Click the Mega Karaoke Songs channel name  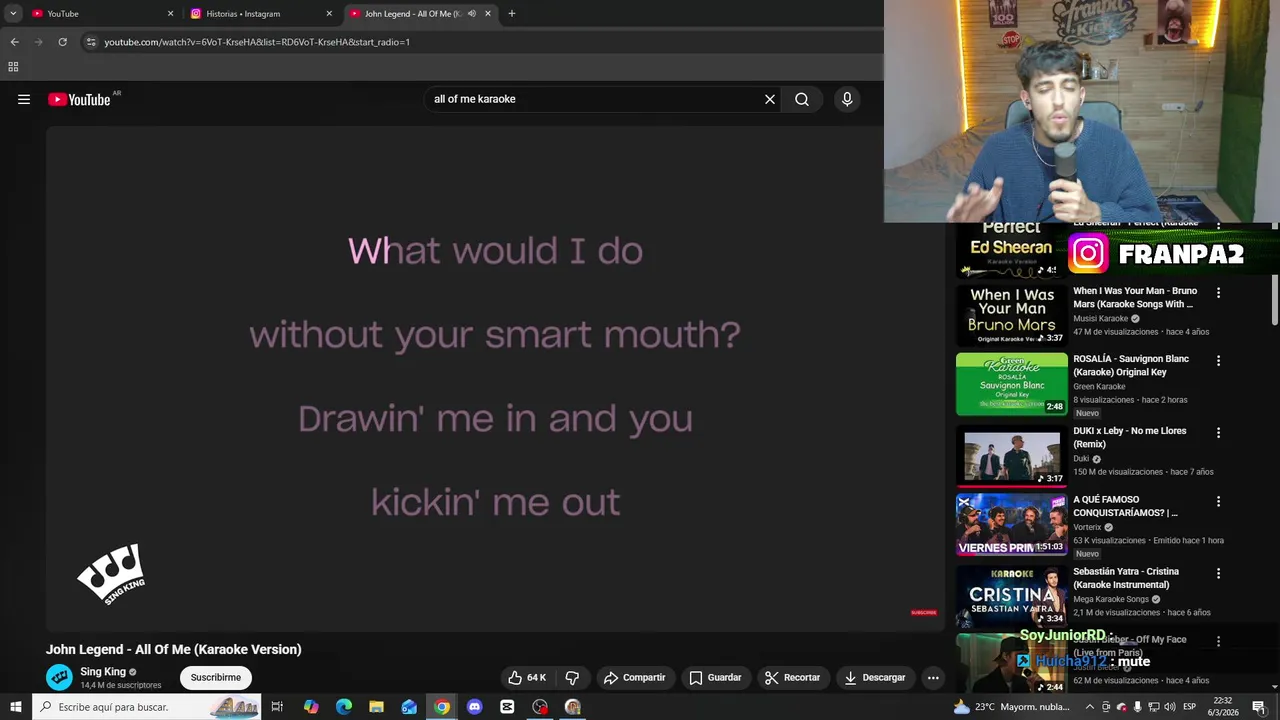coord(1111,599)
